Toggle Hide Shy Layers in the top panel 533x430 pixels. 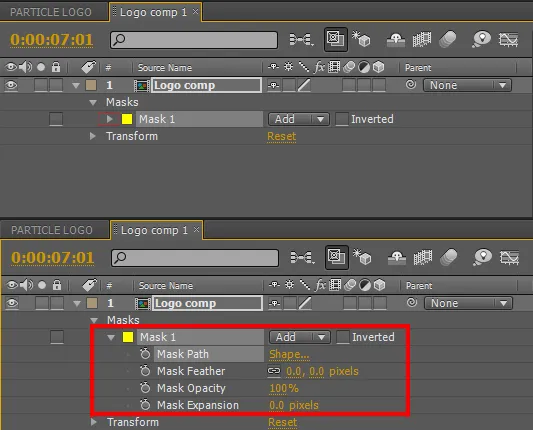point(396,40)
